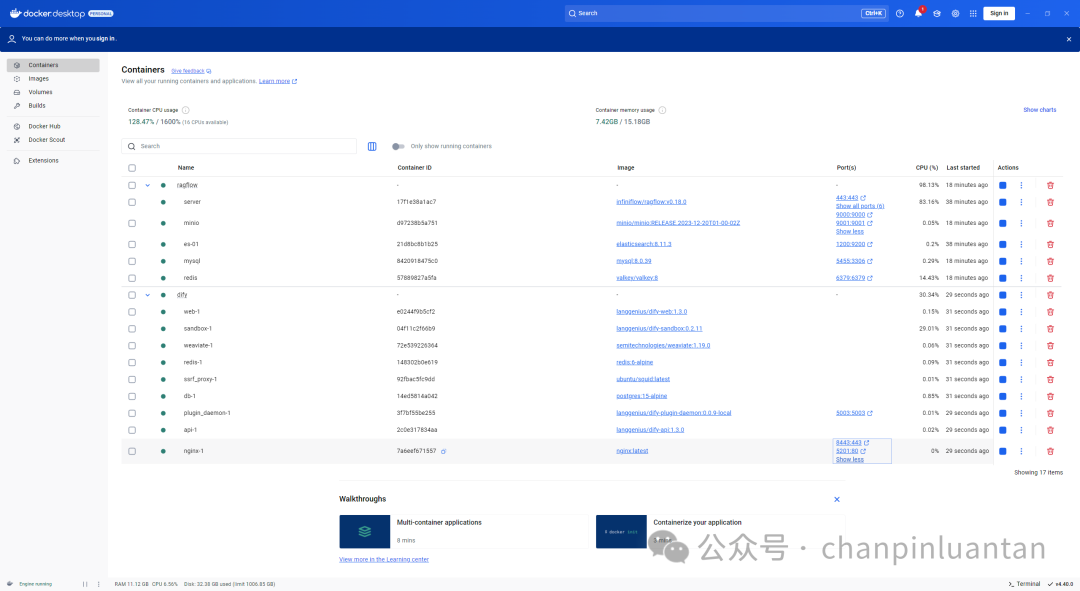Open more actions for db-1 container
The width and height of the screenshot is (1080, 591).
(1021, 396)
